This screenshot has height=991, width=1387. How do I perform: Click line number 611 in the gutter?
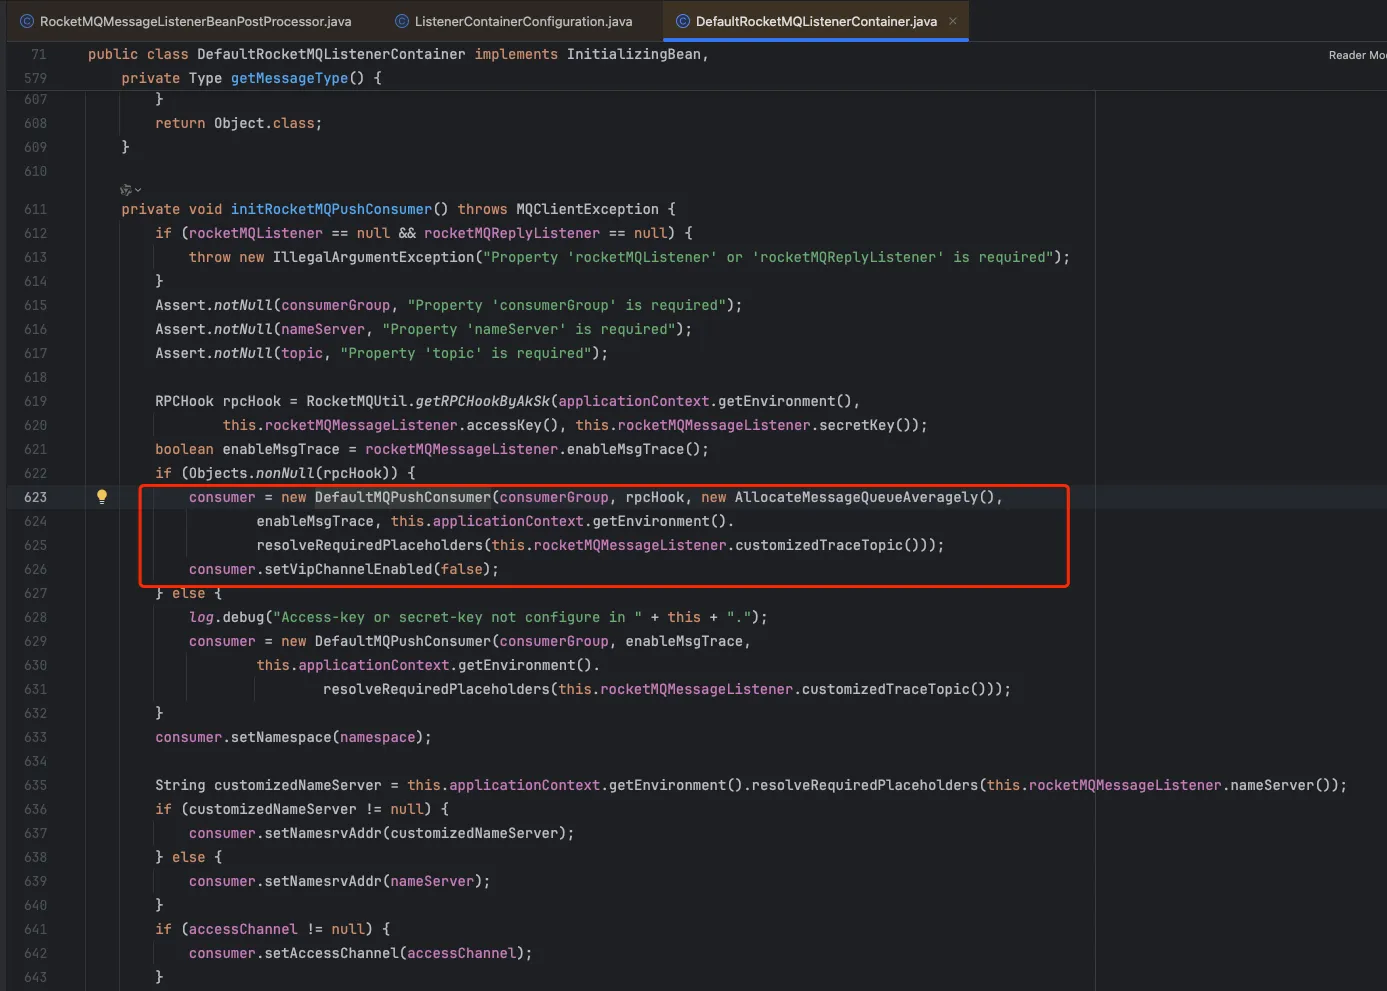(36, 209)
